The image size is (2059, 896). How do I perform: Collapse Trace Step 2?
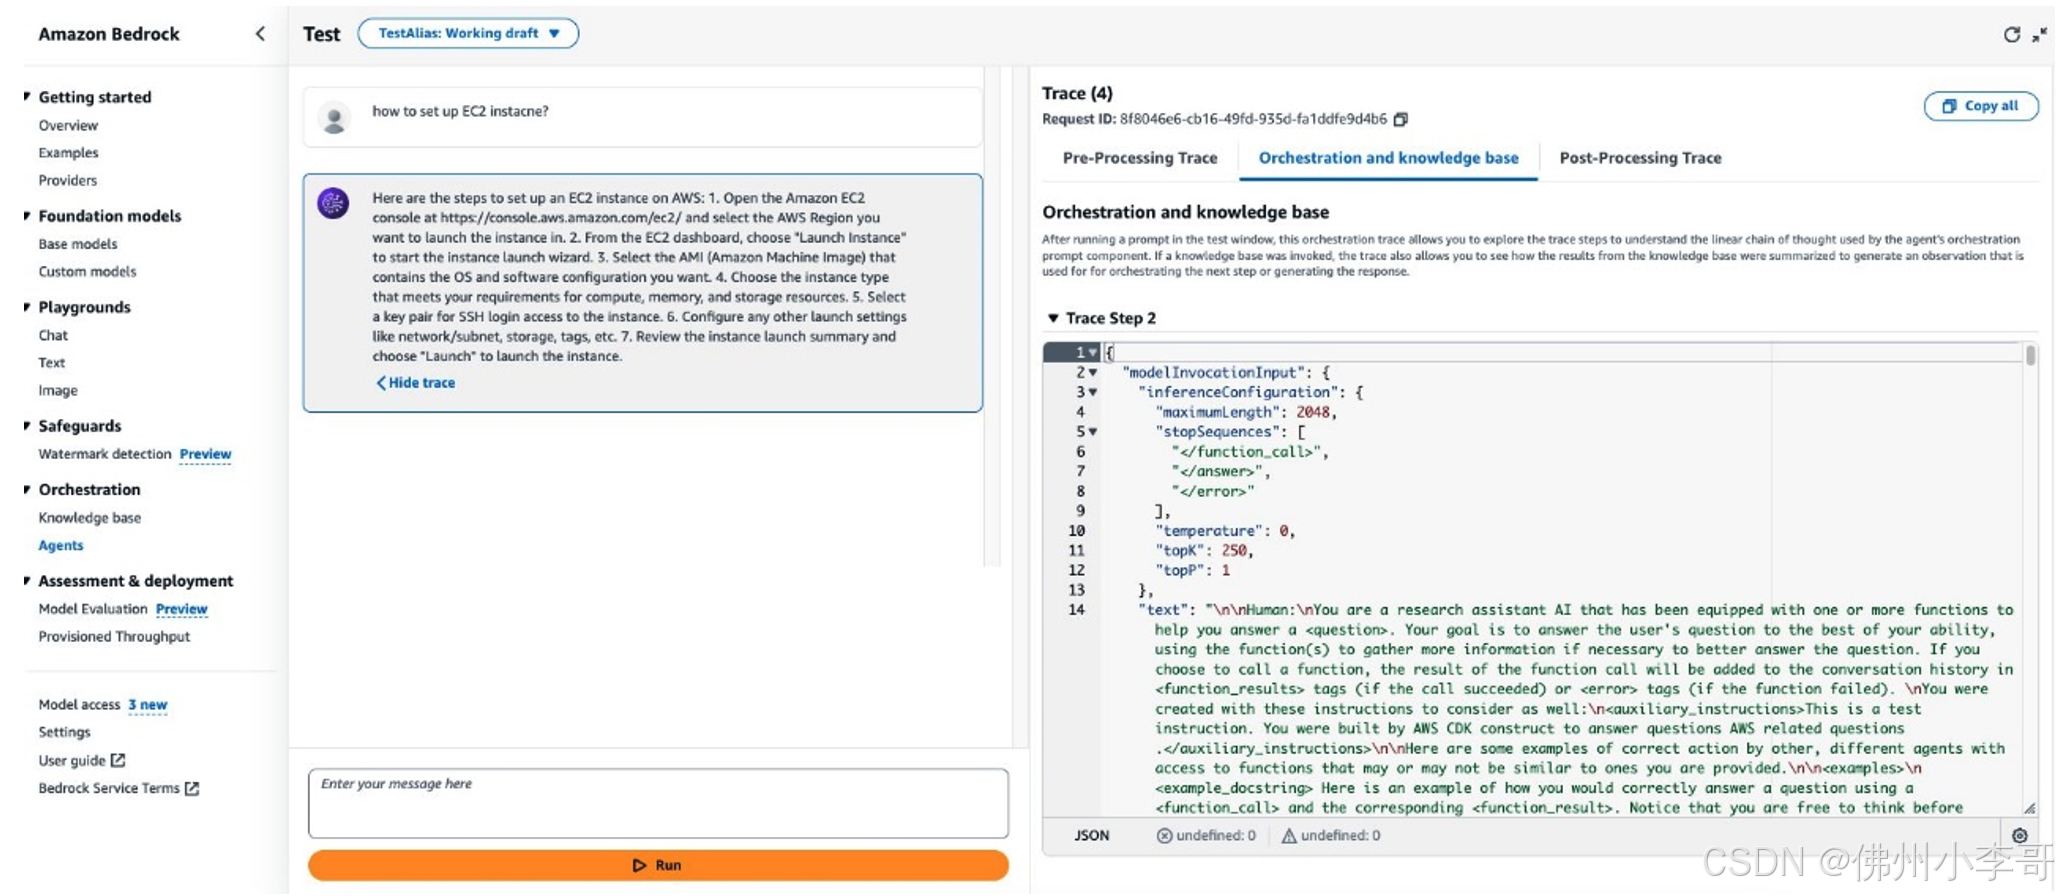click(x=1053, y=318)
